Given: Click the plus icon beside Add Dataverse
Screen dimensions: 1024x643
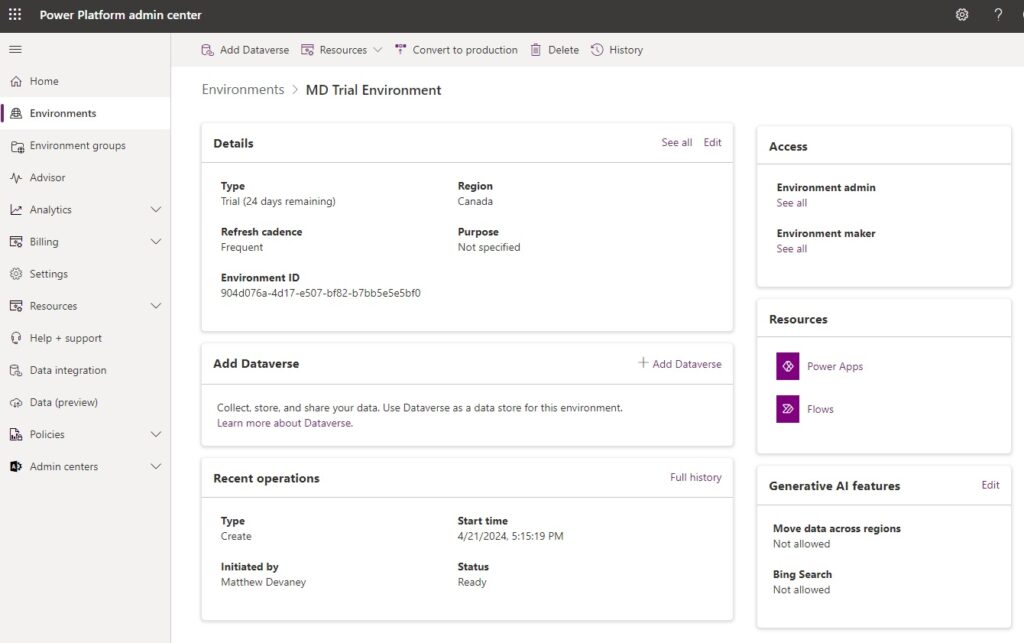Looking at the screenshot, I should point(643,363).
